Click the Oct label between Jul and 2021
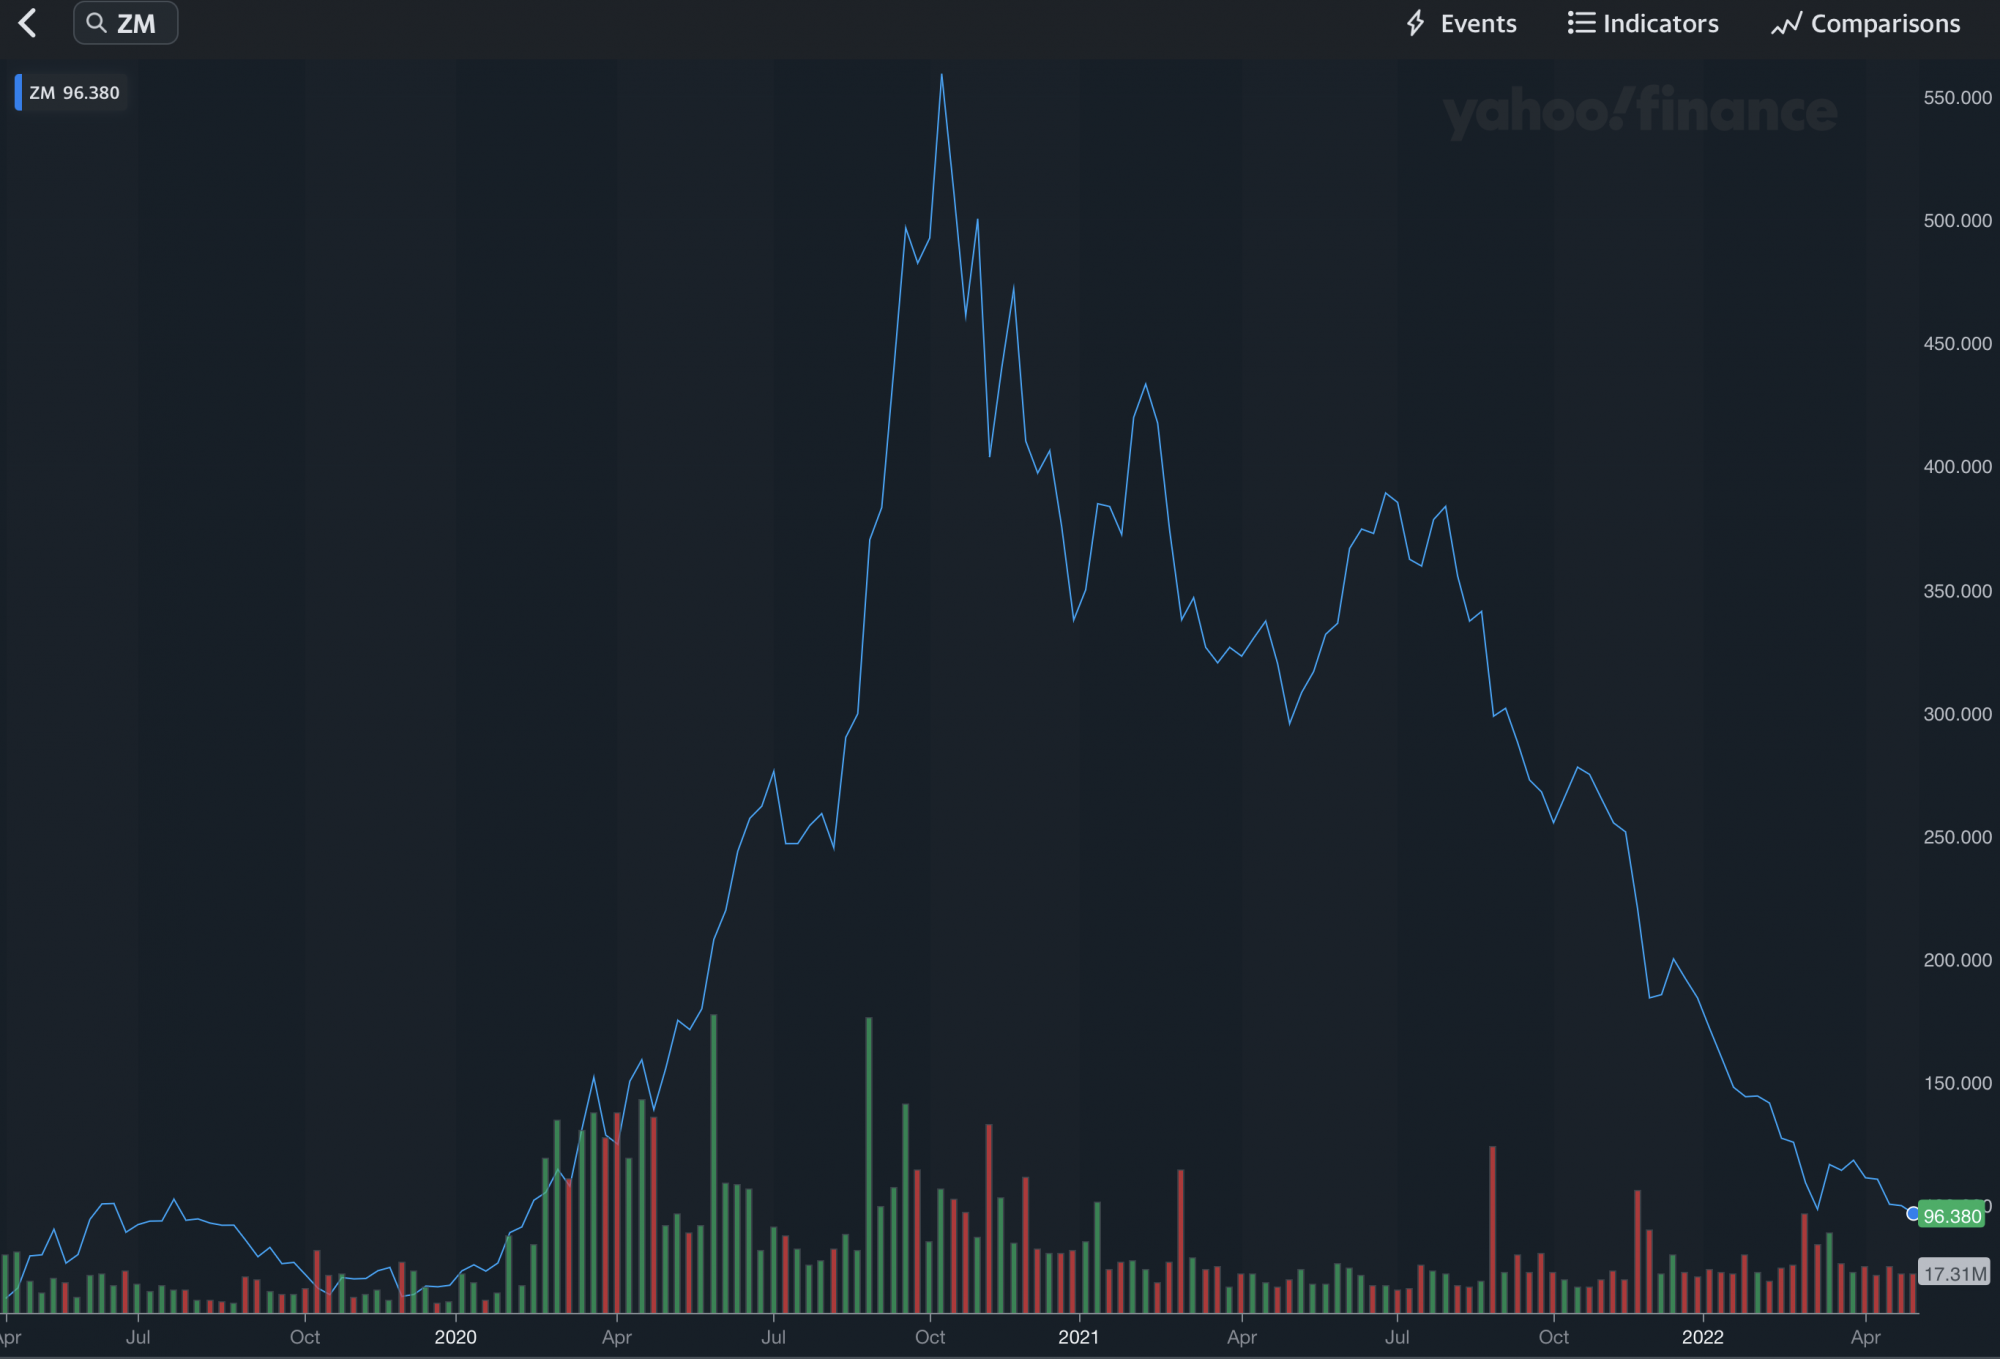This screenshot has width=2000, height=1359. click(x=930, y=1337)
